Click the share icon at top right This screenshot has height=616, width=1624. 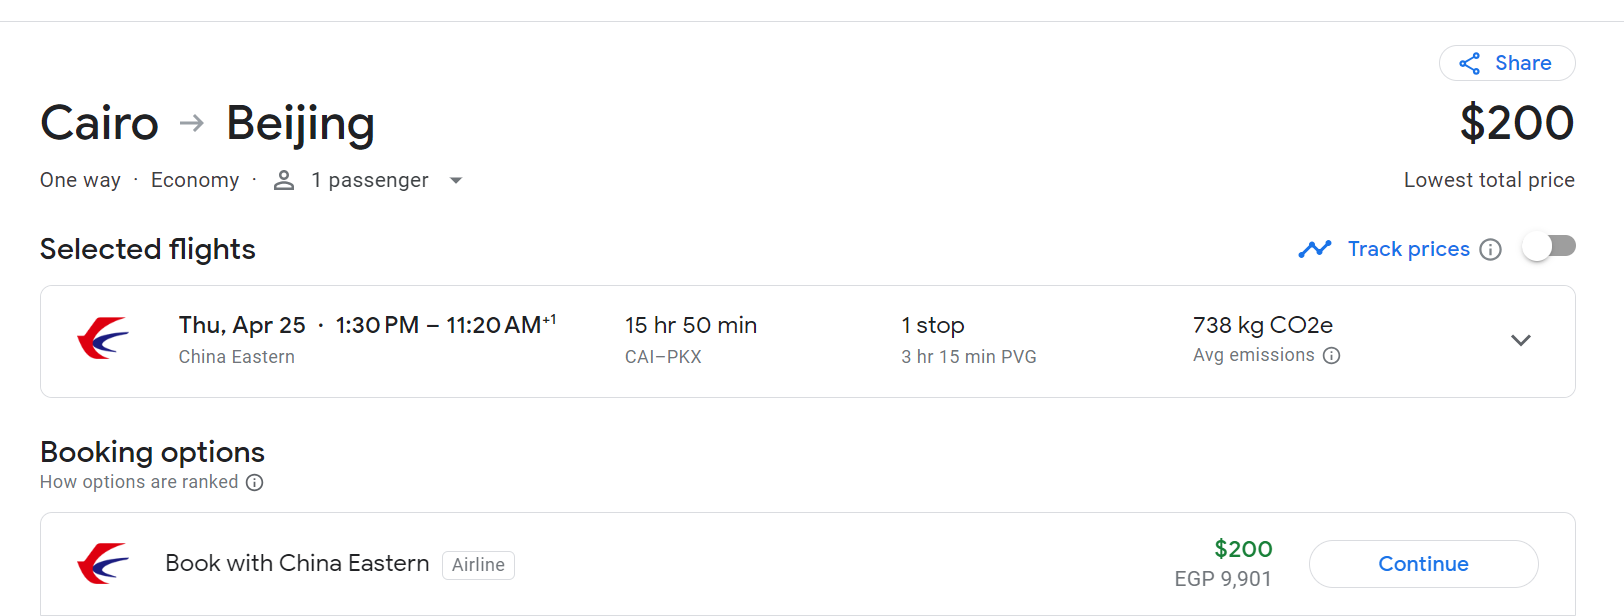pyautogui.click(x=1469, y=64)
